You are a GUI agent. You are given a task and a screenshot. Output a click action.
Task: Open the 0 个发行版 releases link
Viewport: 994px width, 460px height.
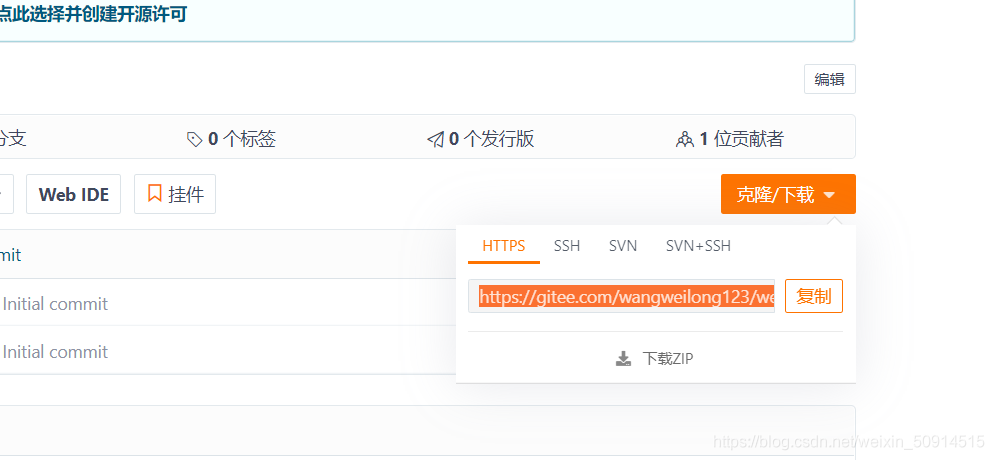(x=481, y=139)
